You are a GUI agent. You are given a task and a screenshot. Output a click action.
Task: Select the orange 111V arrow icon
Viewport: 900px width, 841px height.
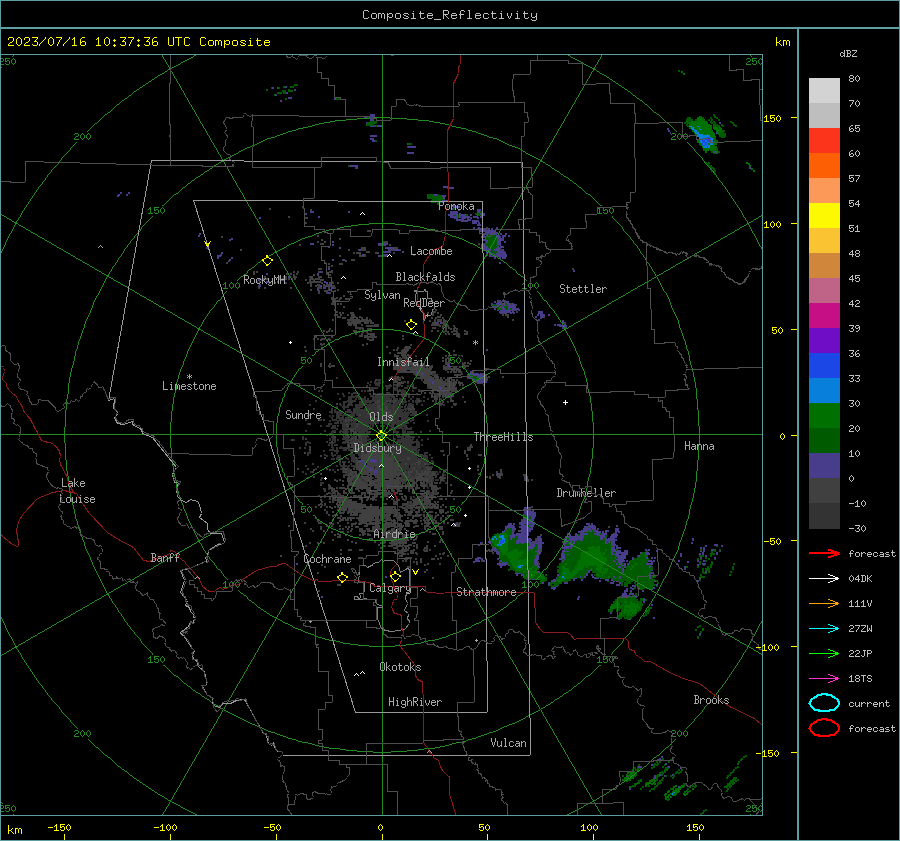pyautogui.click(x=824, y=603)
